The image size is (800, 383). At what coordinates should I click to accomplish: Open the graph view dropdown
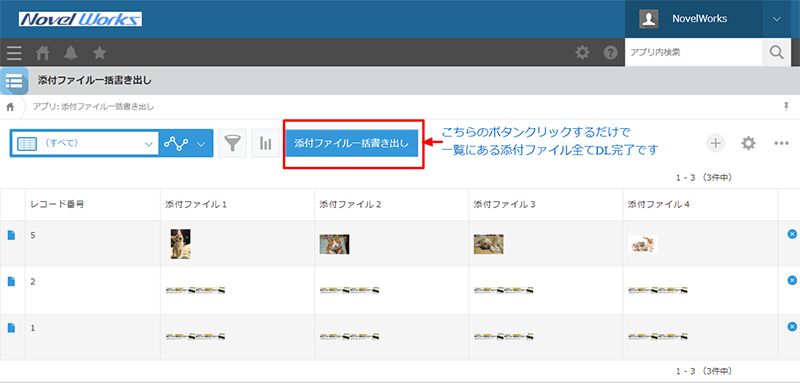pyautogui.click(x=186, y=143)
